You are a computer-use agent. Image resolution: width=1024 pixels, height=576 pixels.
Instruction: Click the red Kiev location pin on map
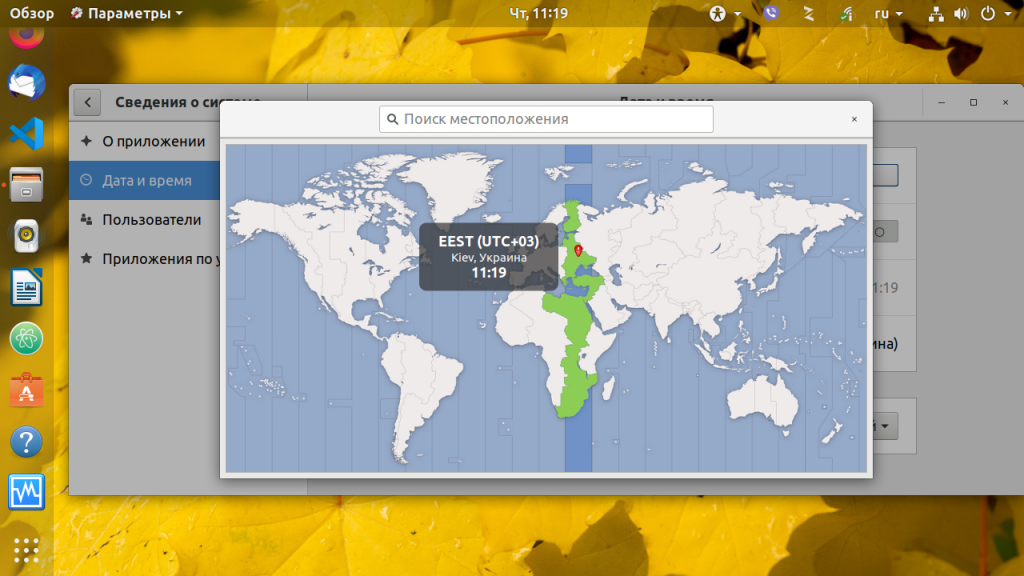click(578, 250)
